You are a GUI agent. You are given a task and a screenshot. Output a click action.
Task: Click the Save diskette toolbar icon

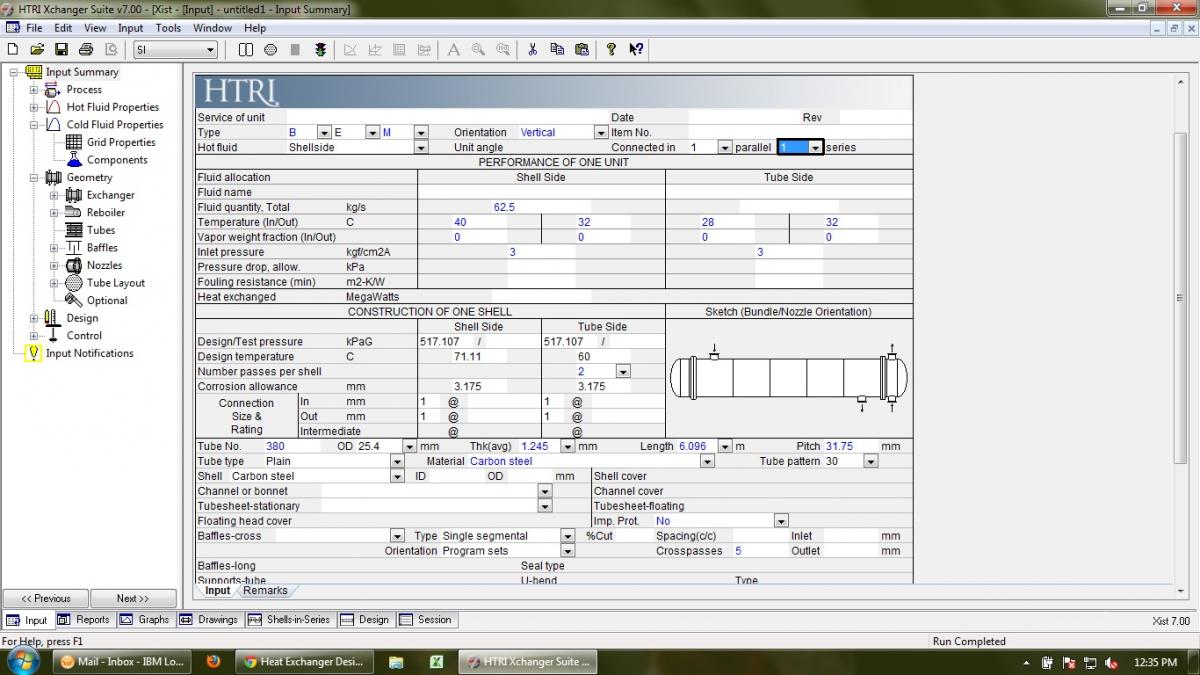click(x=61, y=49)
